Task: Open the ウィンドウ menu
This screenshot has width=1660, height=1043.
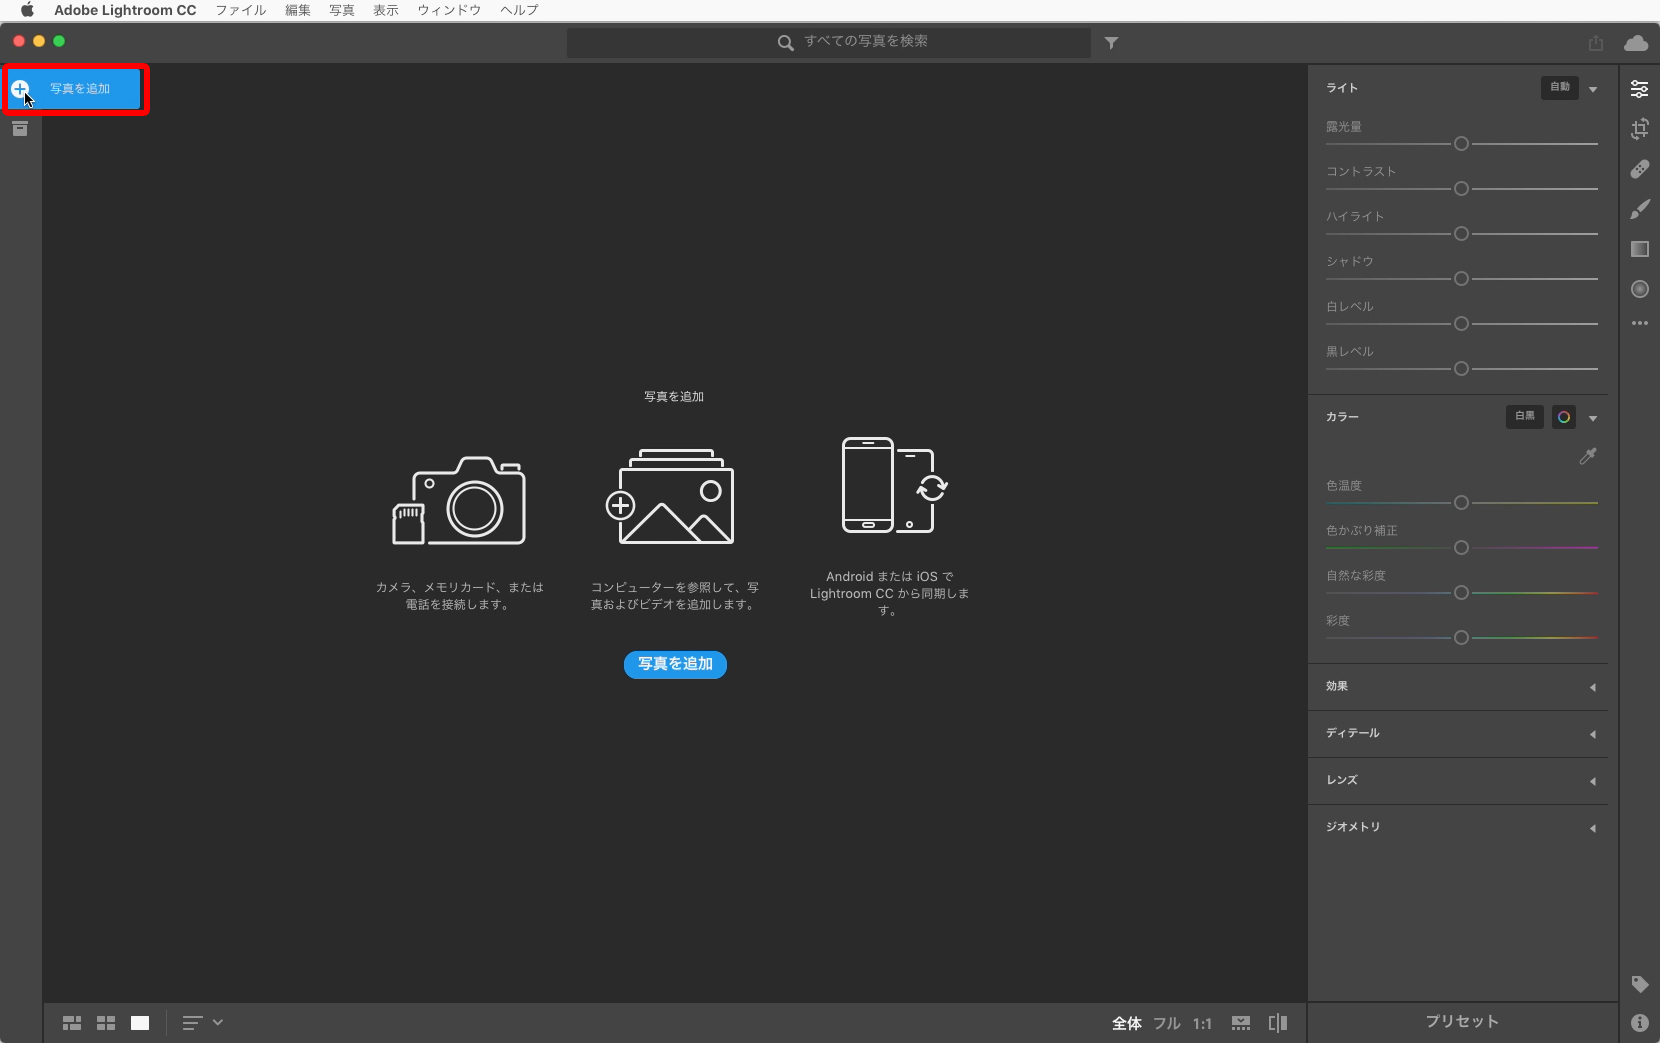Action: click(449, 10)
